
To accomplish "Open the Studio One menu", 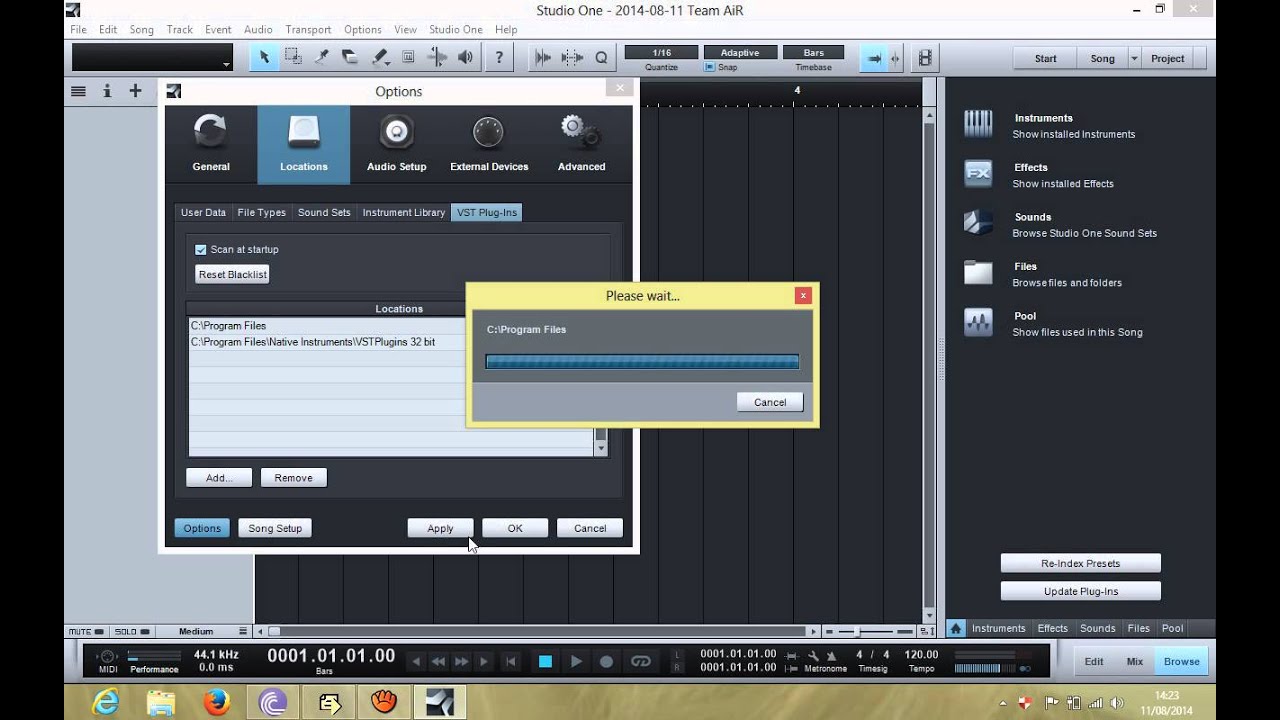I will coord(456,29).
